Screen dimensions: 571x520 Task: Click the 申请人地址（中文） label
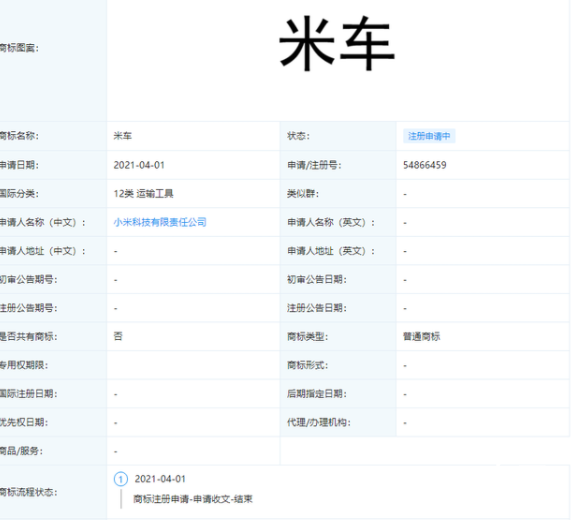coord(43,251)
